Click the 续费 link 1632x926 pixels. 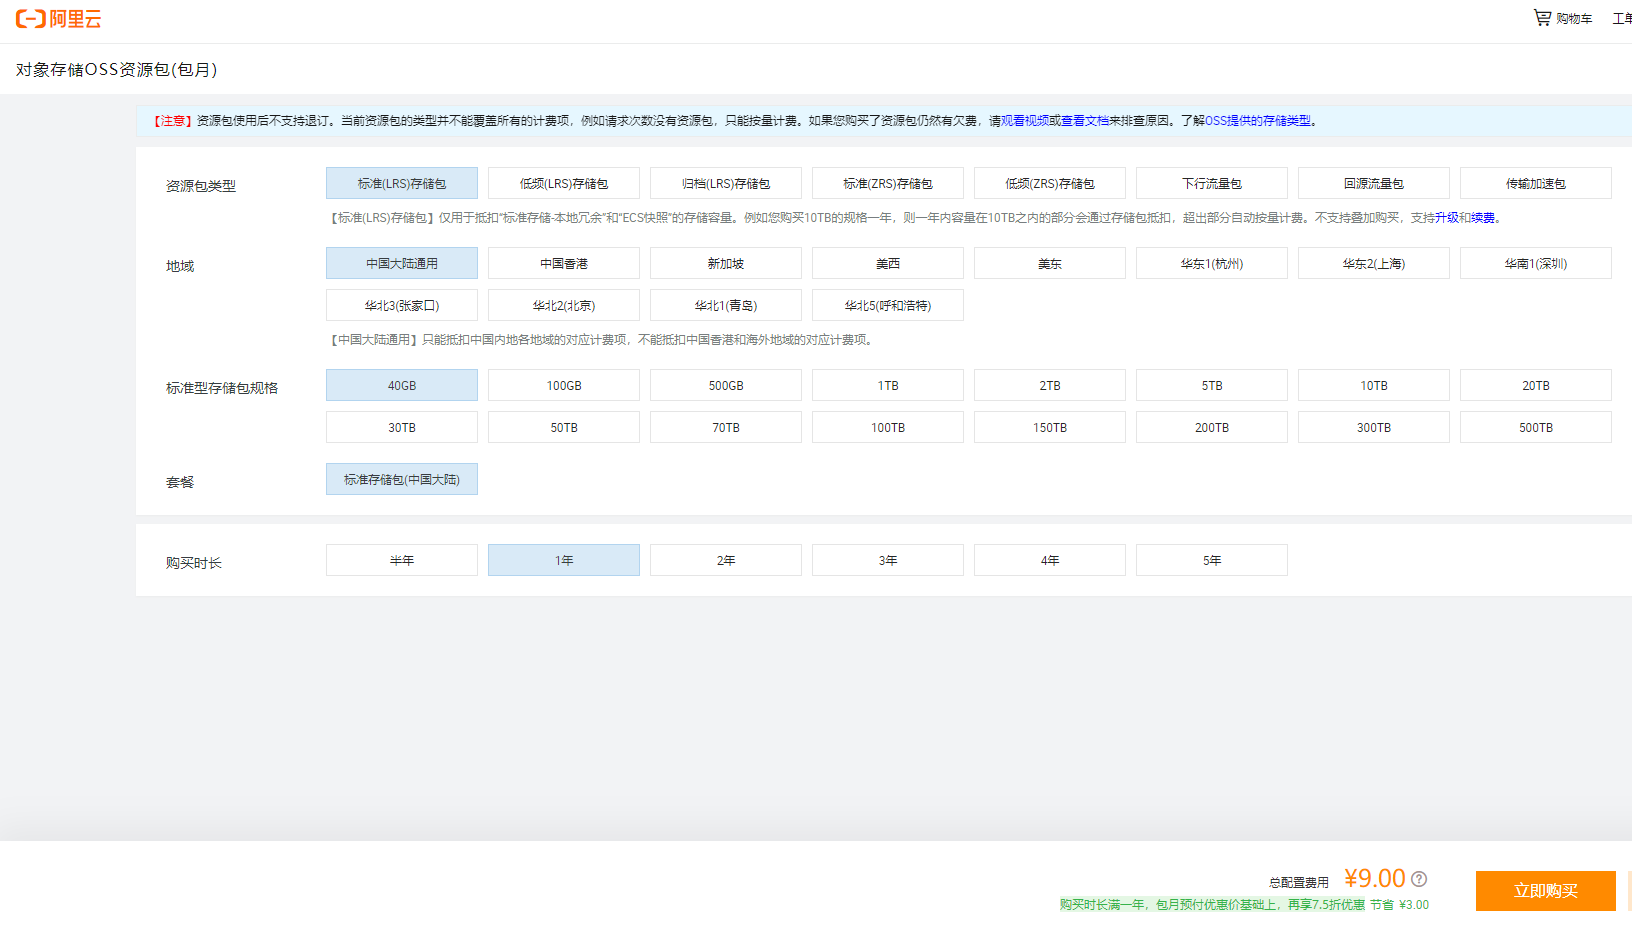tap(1483, 218)
